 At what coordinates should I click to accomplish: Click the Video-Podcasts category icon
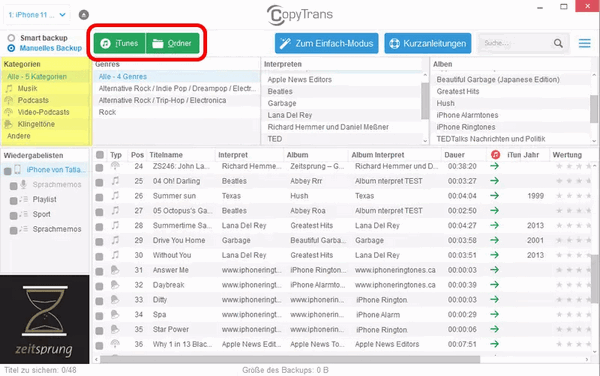[x=8, y=112]
